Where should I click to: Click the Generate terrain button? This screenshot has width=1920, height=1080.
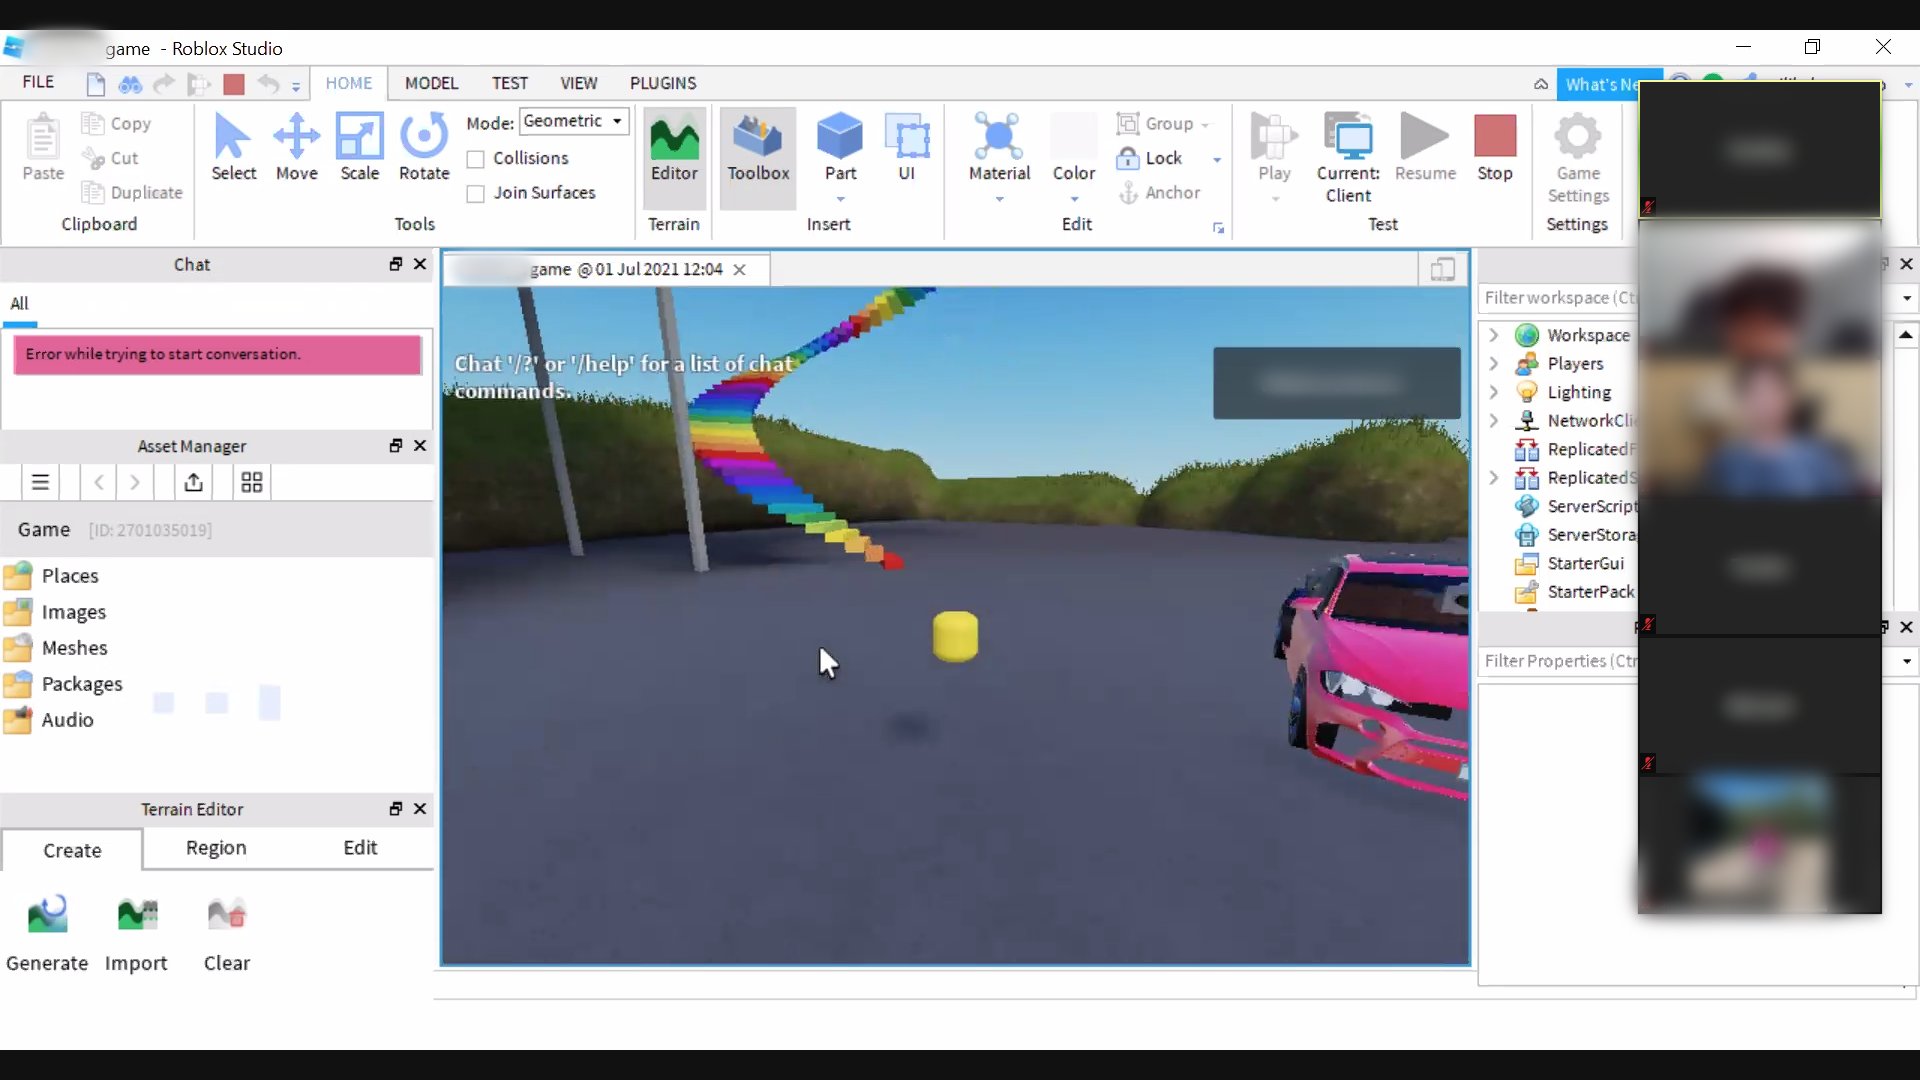point(46,930)
